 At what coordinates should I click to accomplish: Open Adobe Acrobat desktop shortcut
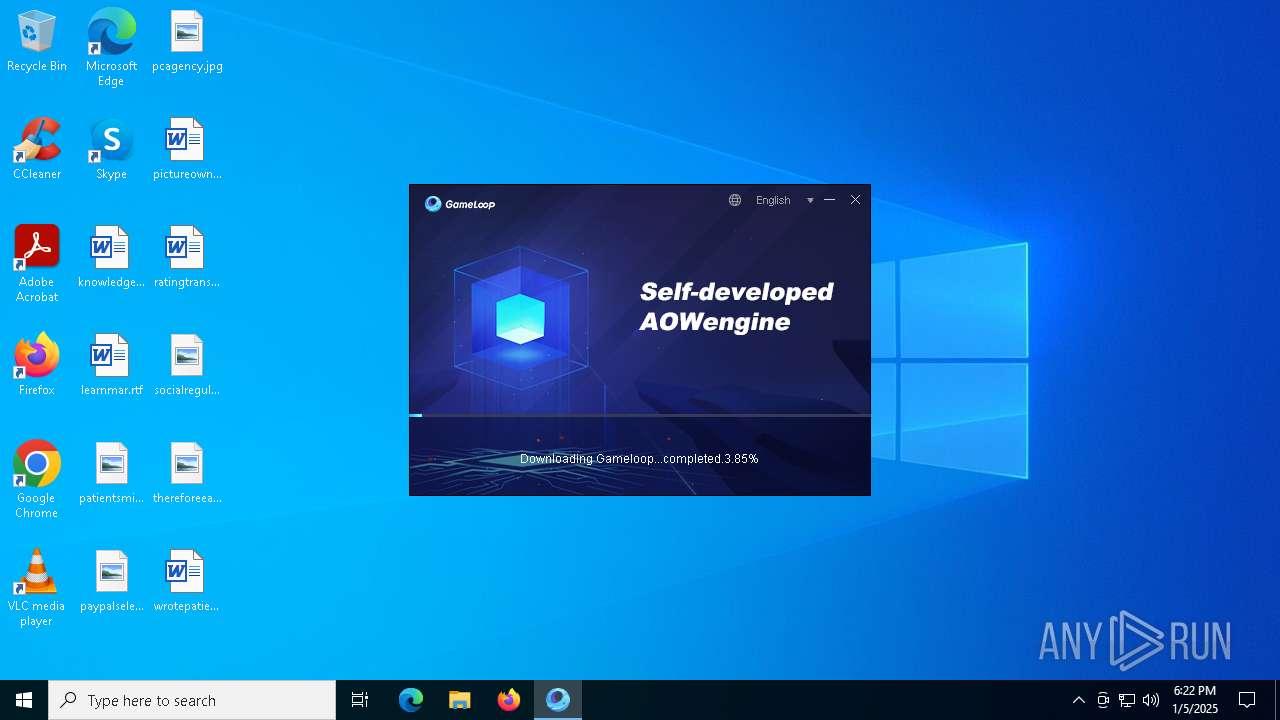pyautogui.click(x=37, y=264)
